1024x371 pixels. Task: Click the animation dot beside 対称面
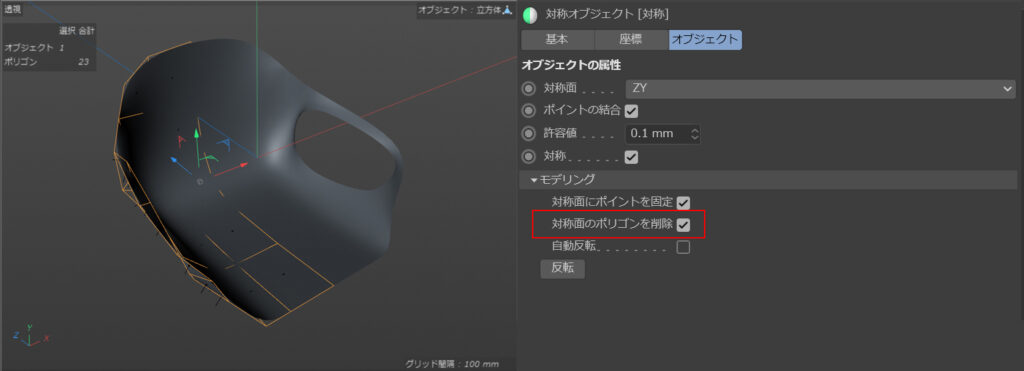[x=529, y=88]
